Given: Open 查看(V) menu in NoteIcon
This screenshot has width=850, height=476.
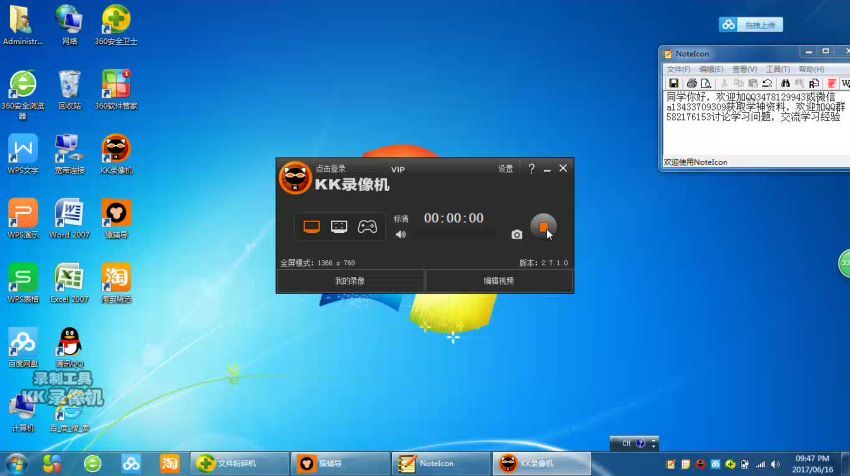Looking at the screenshot, I should 744,69.
